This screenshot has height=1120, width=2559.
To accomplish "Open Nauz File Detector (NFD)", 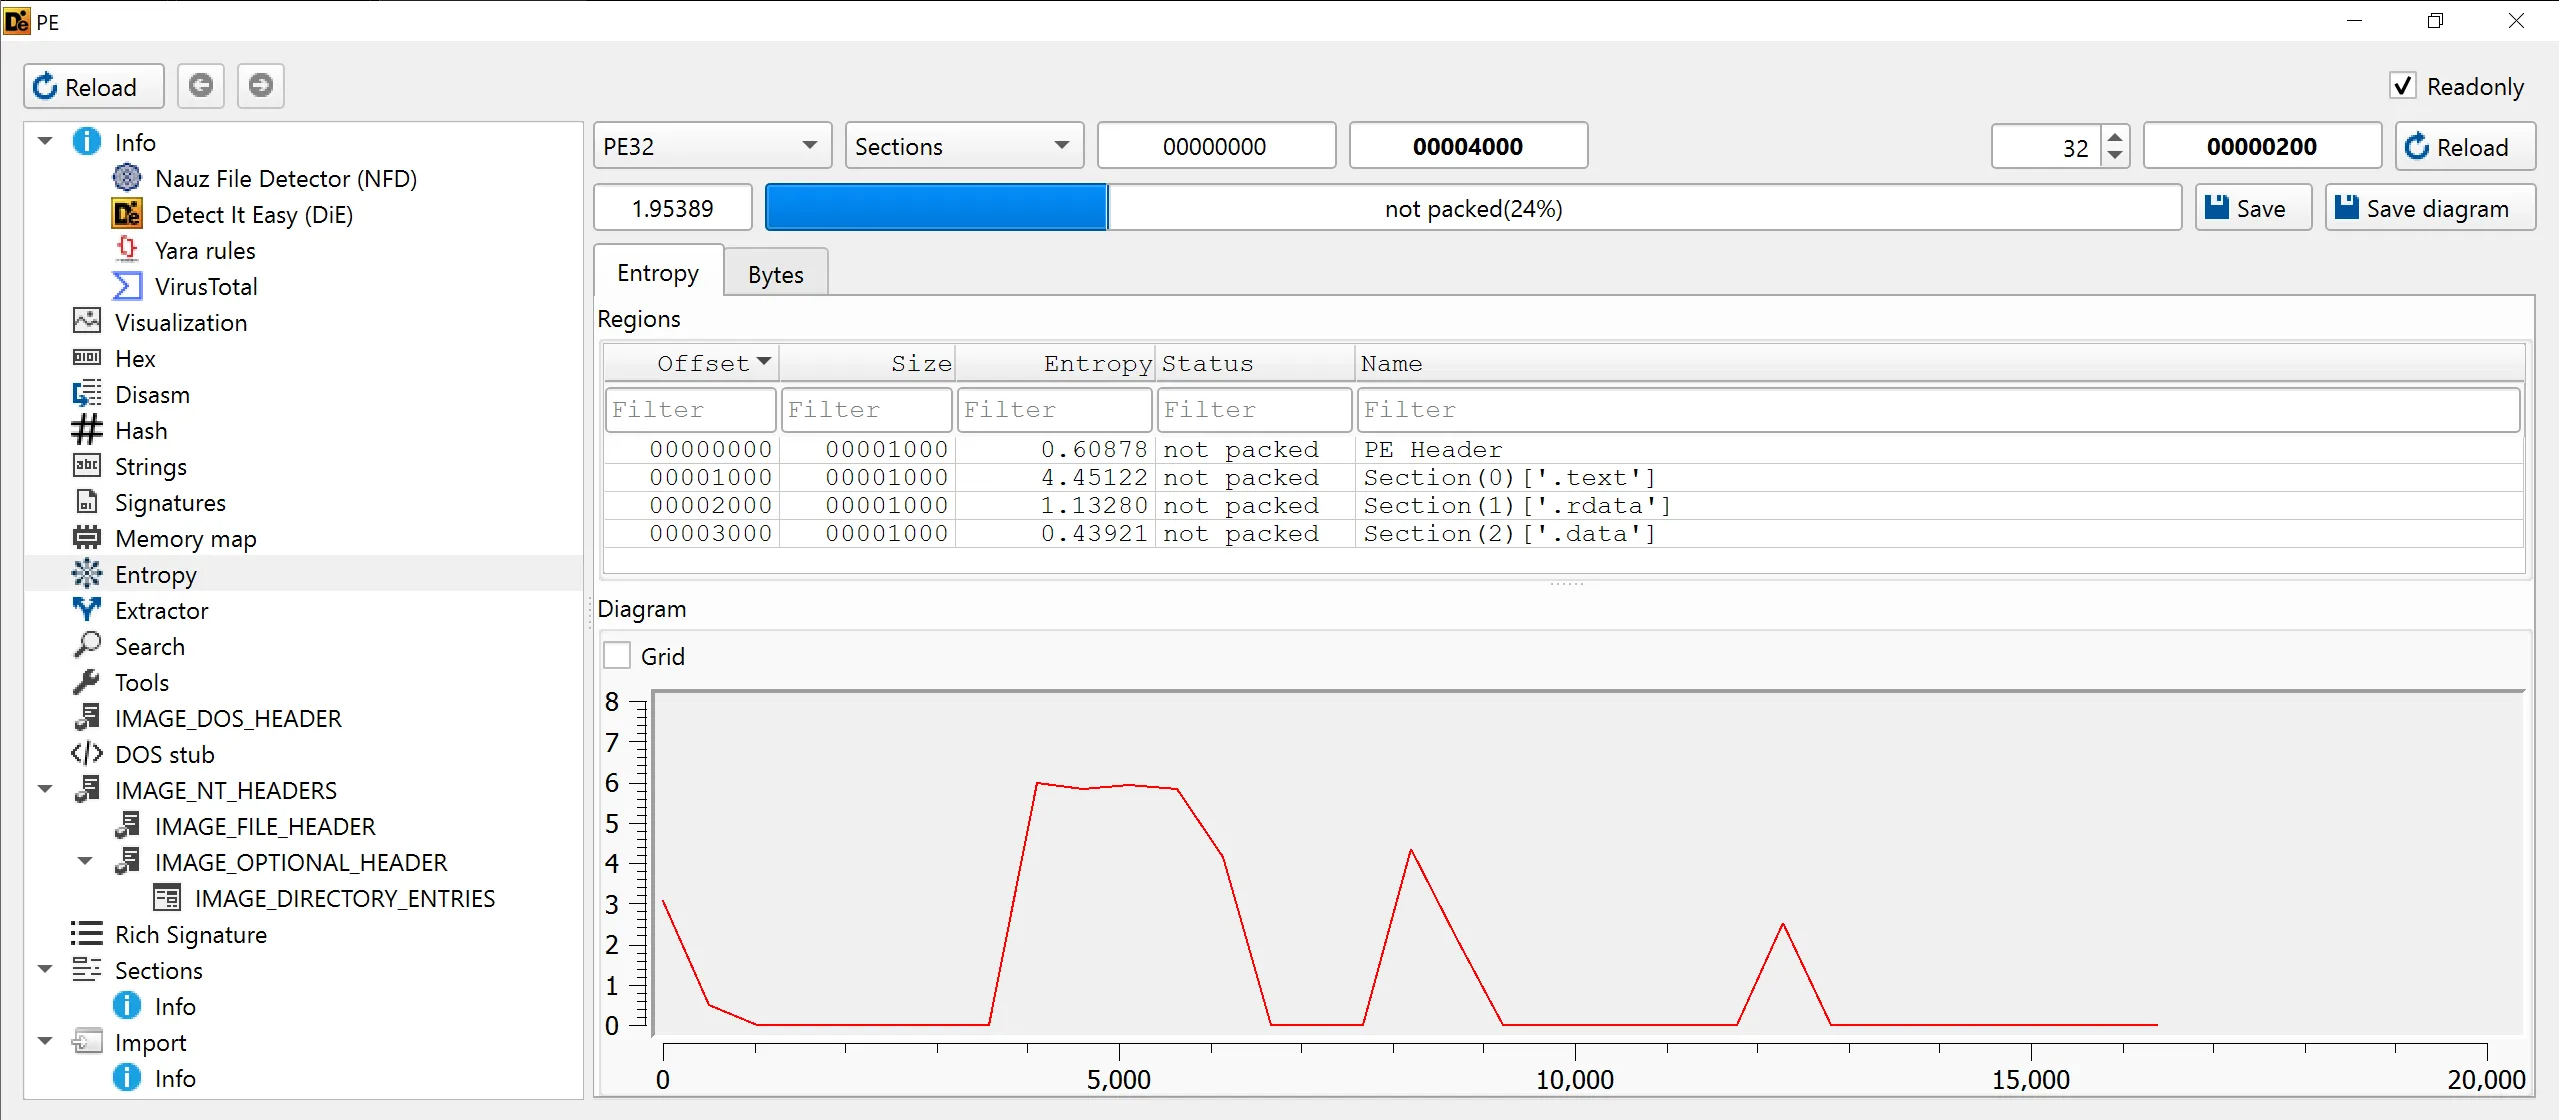I will [285, 179].
